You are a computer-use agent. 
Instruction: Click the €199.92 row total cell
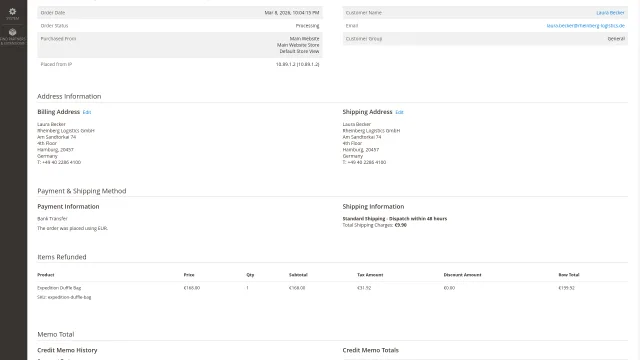566,288
